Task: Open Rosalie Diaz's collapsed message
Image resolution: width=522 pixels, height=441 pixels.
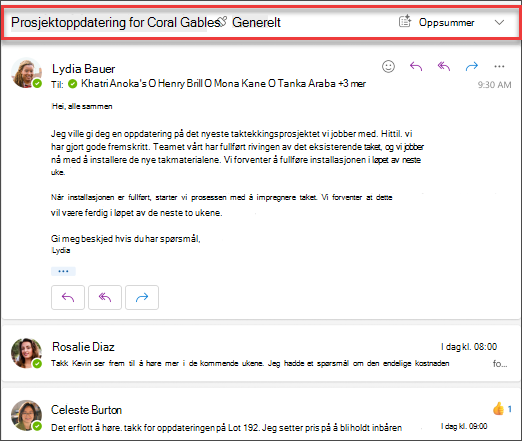Action: [x=261, y=354]
